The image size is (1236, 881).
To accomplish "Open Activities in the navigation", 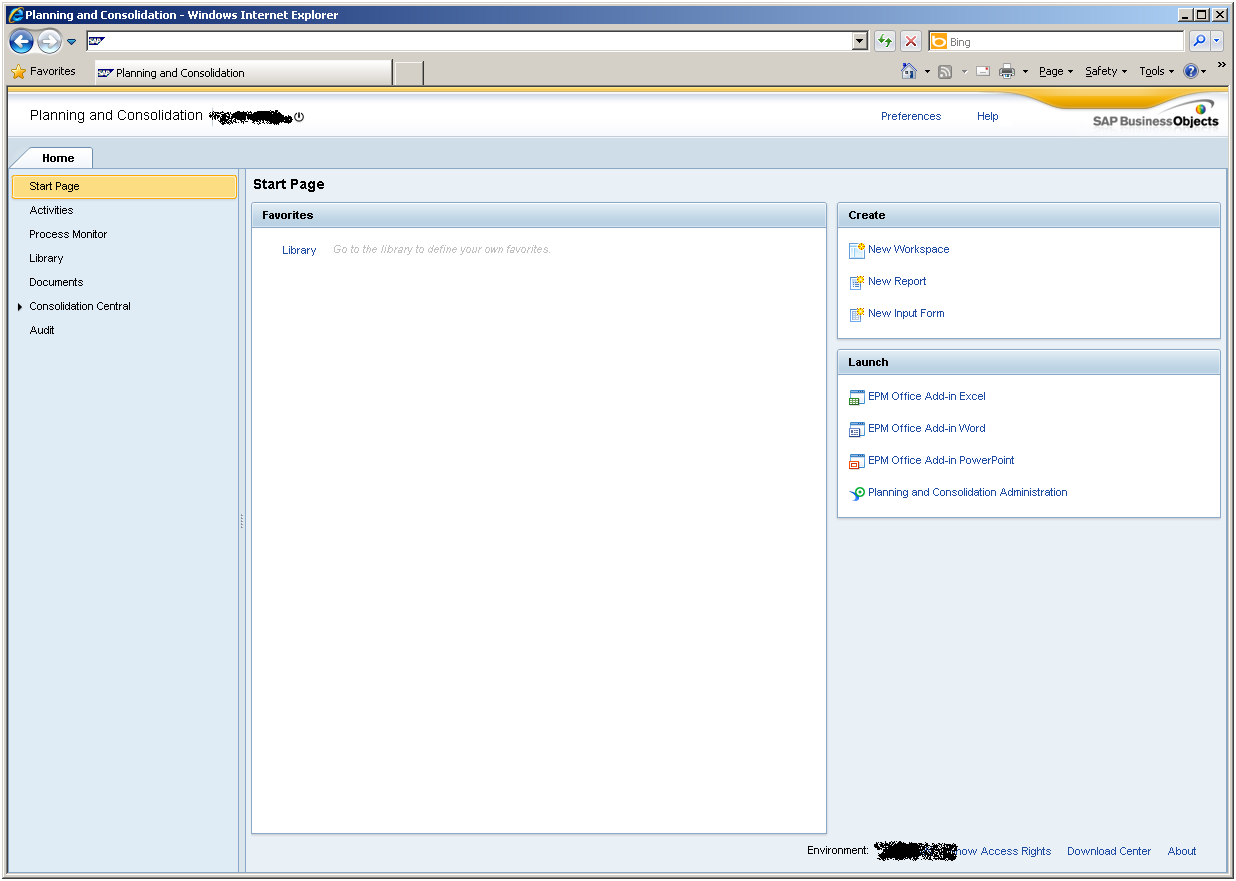I will tap(51, 211).
